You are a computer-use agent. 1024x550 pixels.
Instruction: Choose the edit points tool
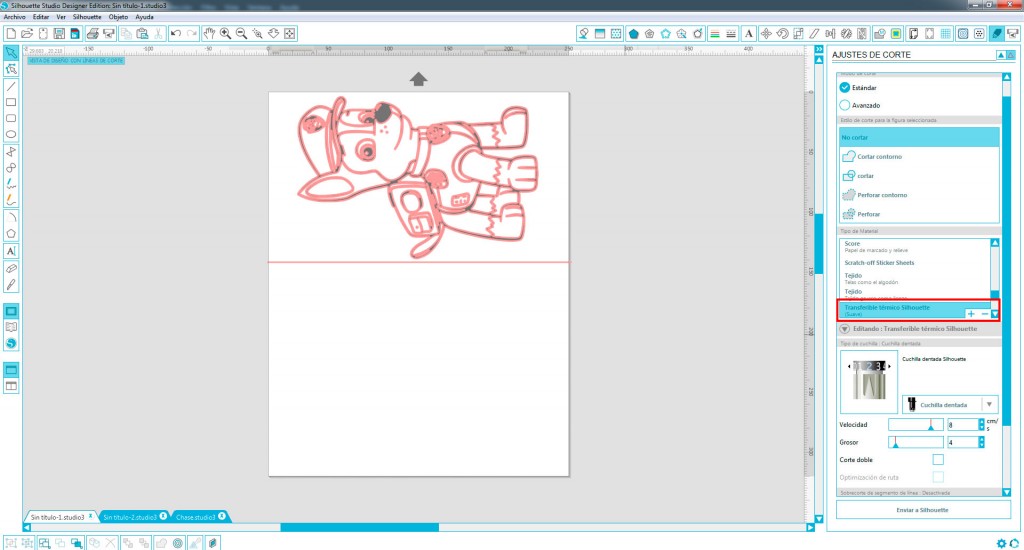11,69
